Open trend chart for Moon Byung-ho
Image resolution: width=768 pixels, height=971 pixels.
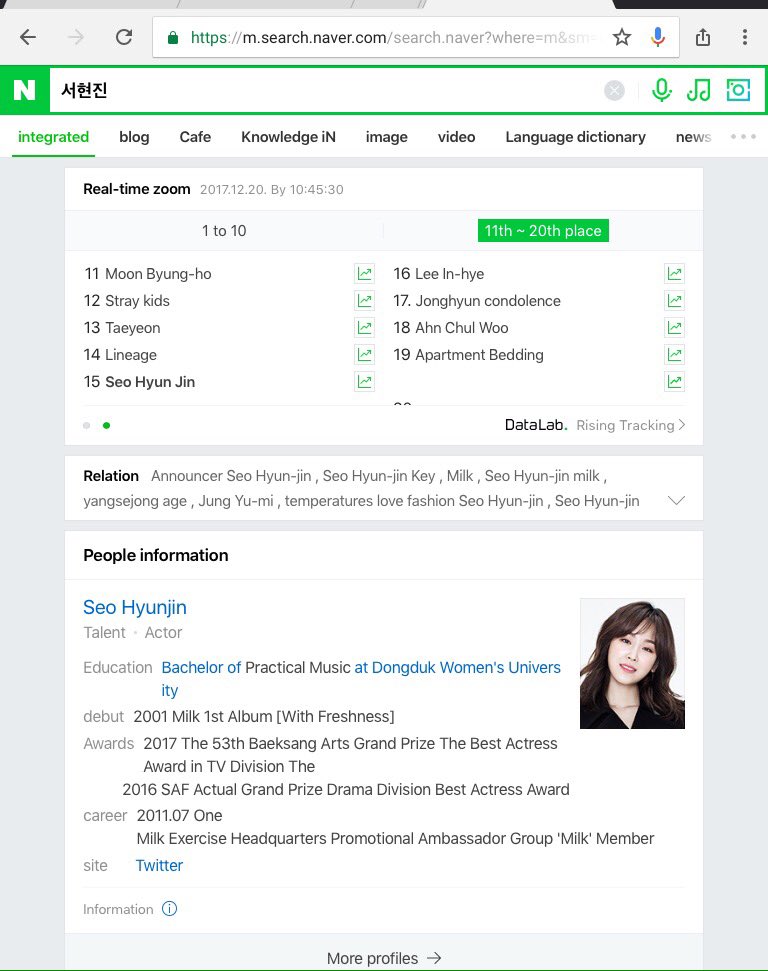pyautogui.click(x=364, y=273)
